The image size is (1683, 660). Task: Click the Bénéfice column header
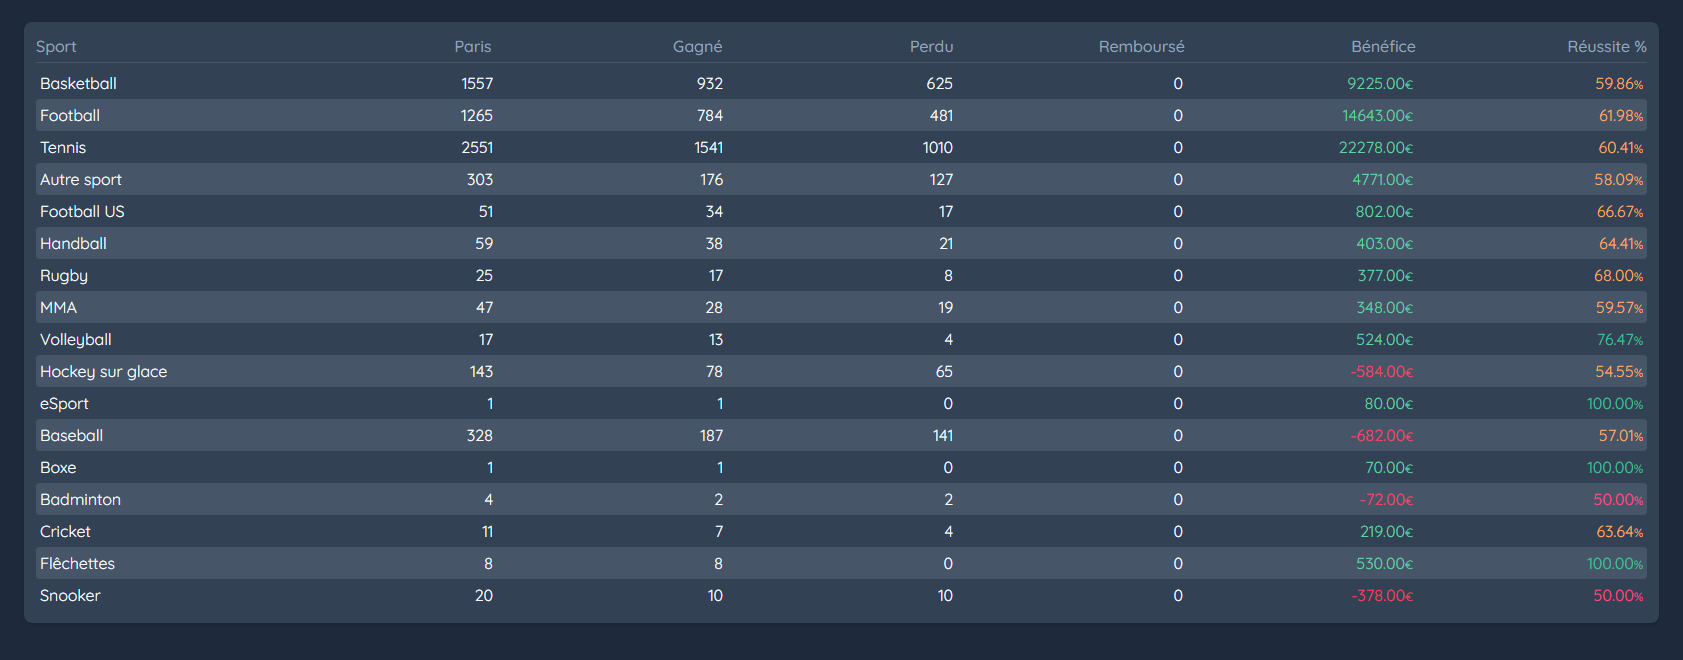point(1383,47)
